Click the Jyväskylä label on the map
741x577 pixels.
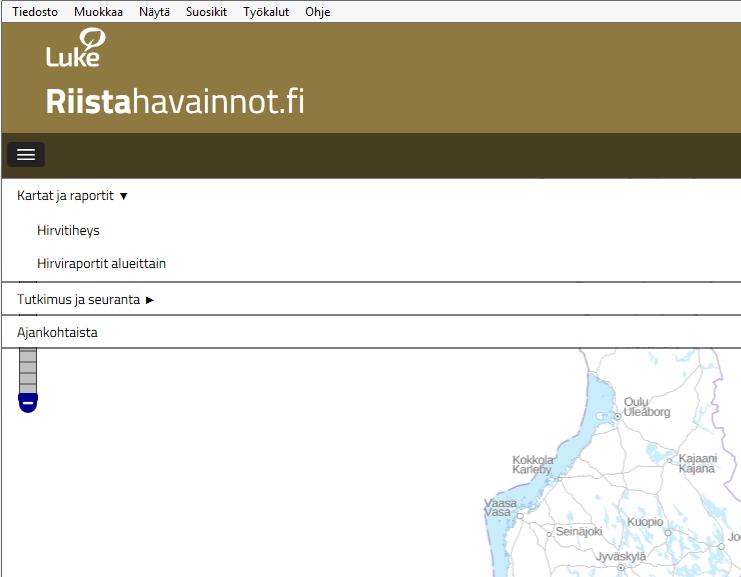[x=621, y=557]
